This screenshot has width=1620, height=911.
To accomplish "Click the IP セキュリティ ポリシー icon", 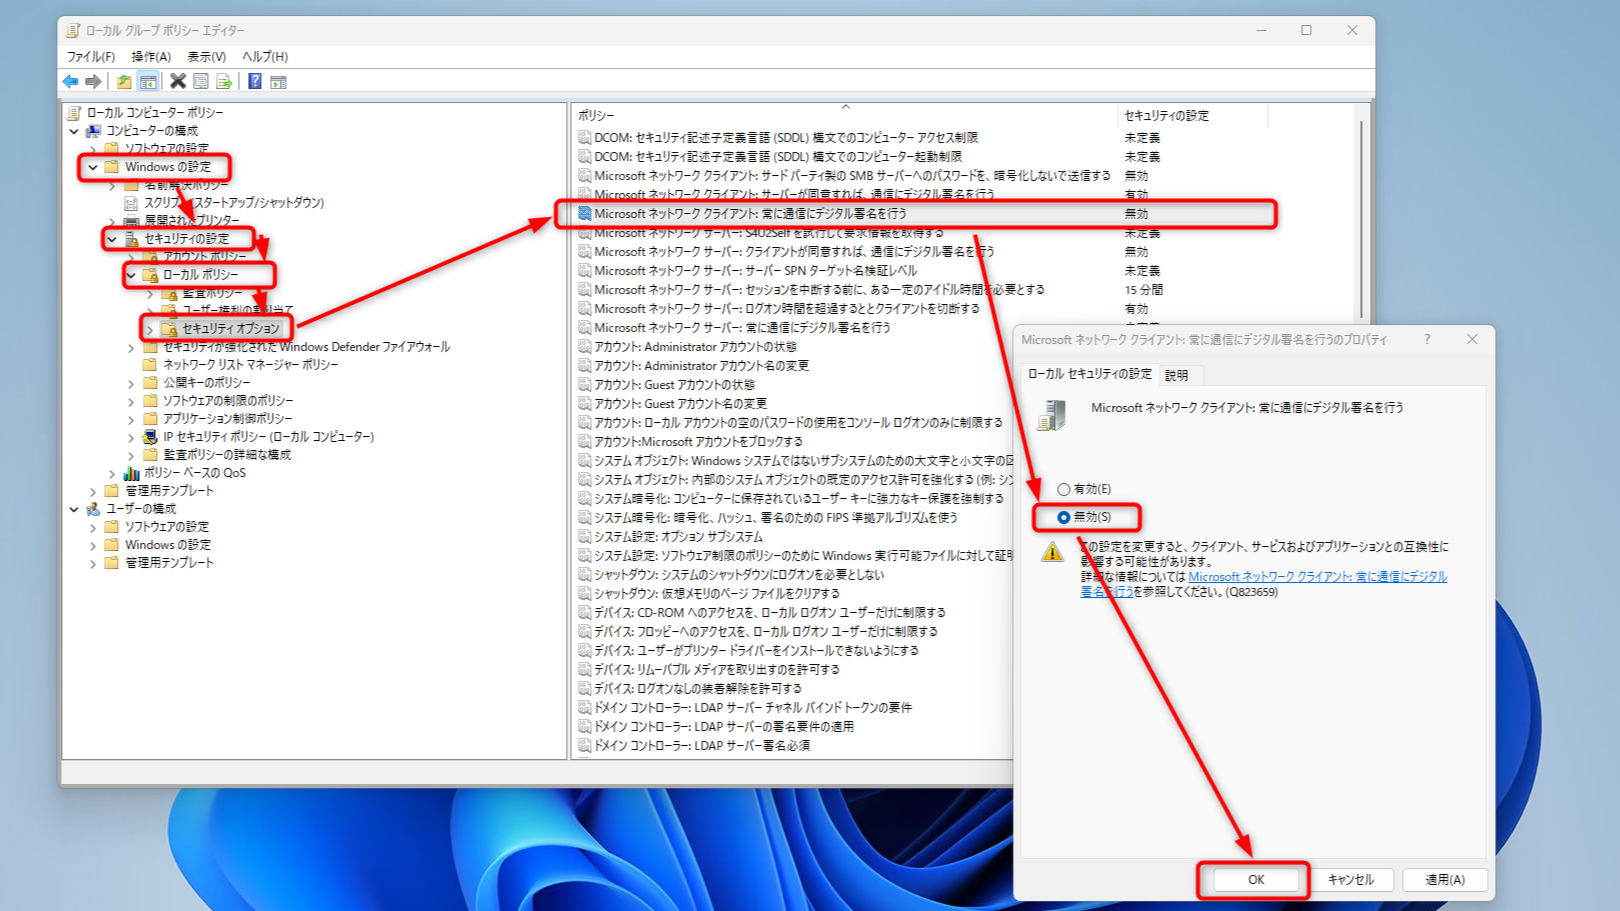I will tap(150, 437).
